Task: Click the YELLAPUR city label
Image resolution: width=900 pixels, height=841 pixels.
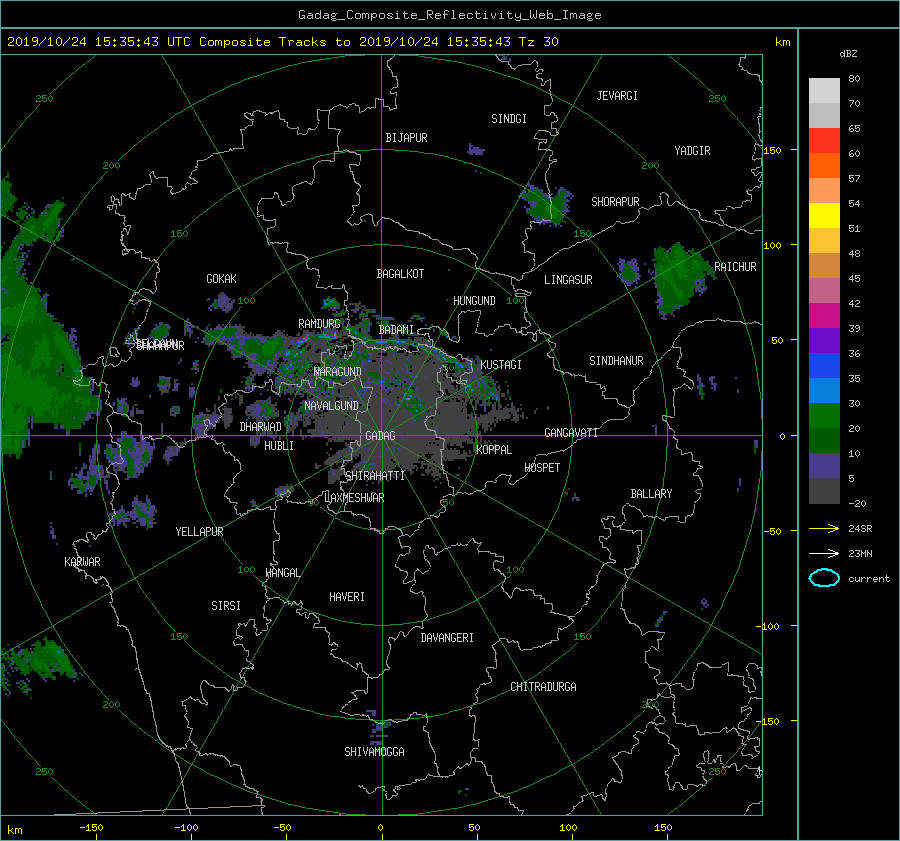Action: (199, 532)
